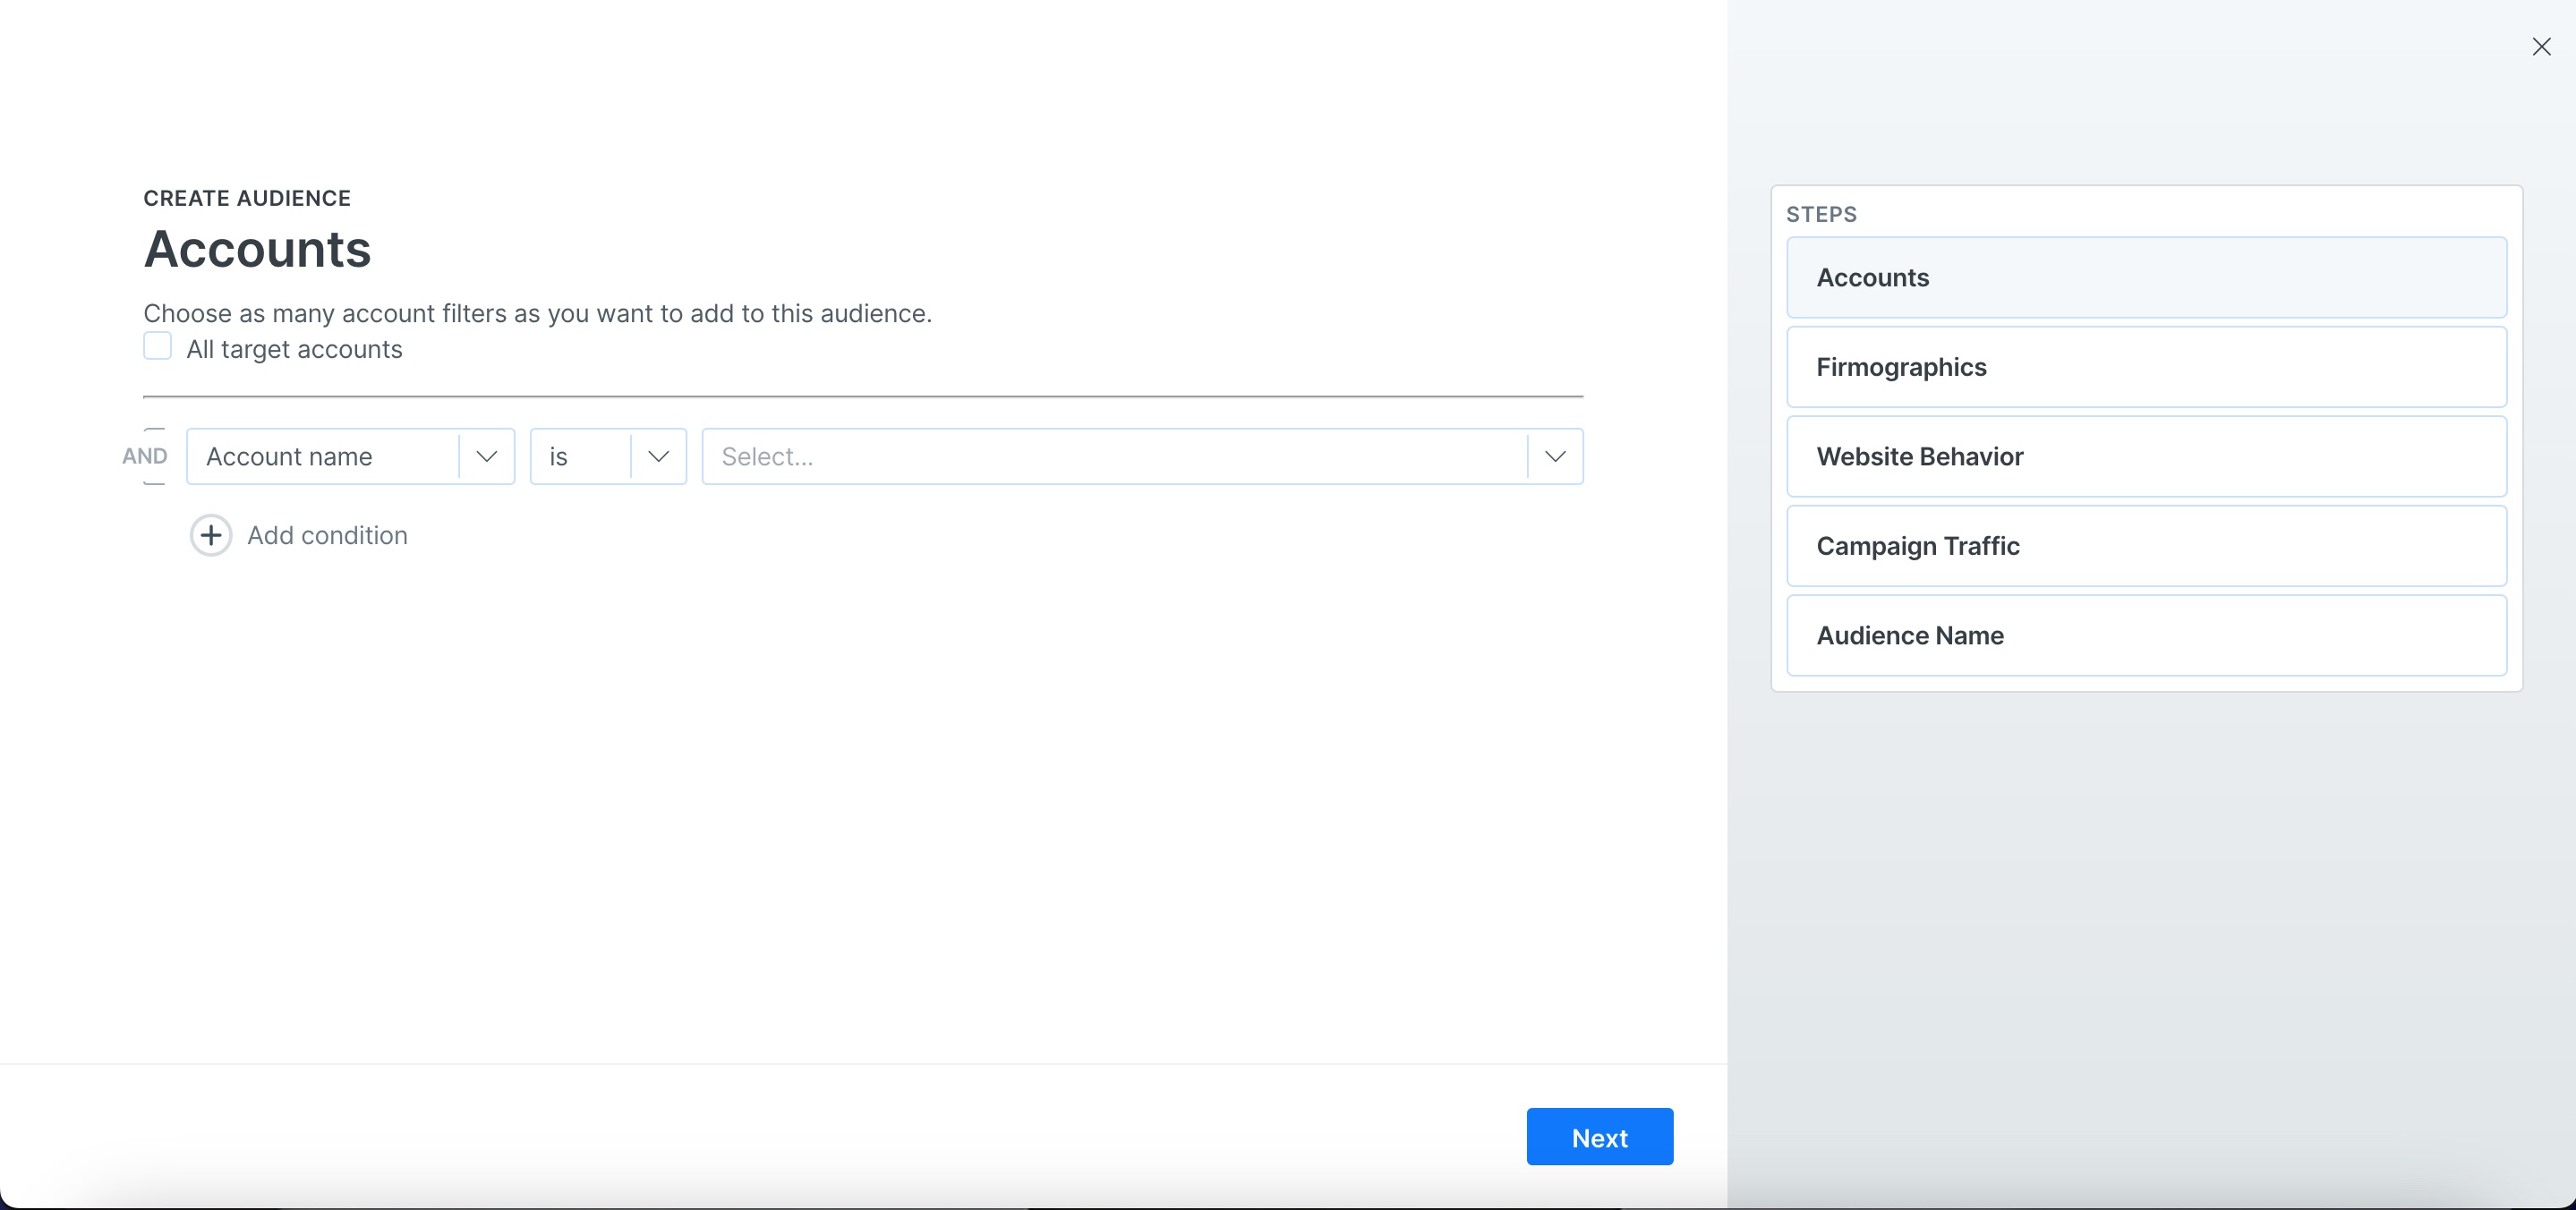Viewport: 2576px width, 1210px height.
Task: Click the plus icon for Add condition
Action: [x=211, y=535]
